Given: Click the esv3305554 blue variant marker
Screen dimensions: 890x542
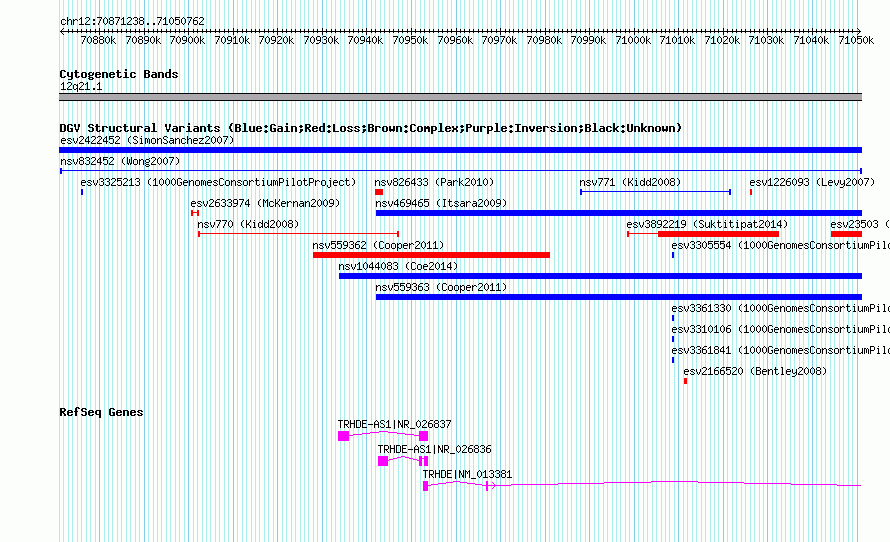Looking at the screenshot, I should pos(673,255).
